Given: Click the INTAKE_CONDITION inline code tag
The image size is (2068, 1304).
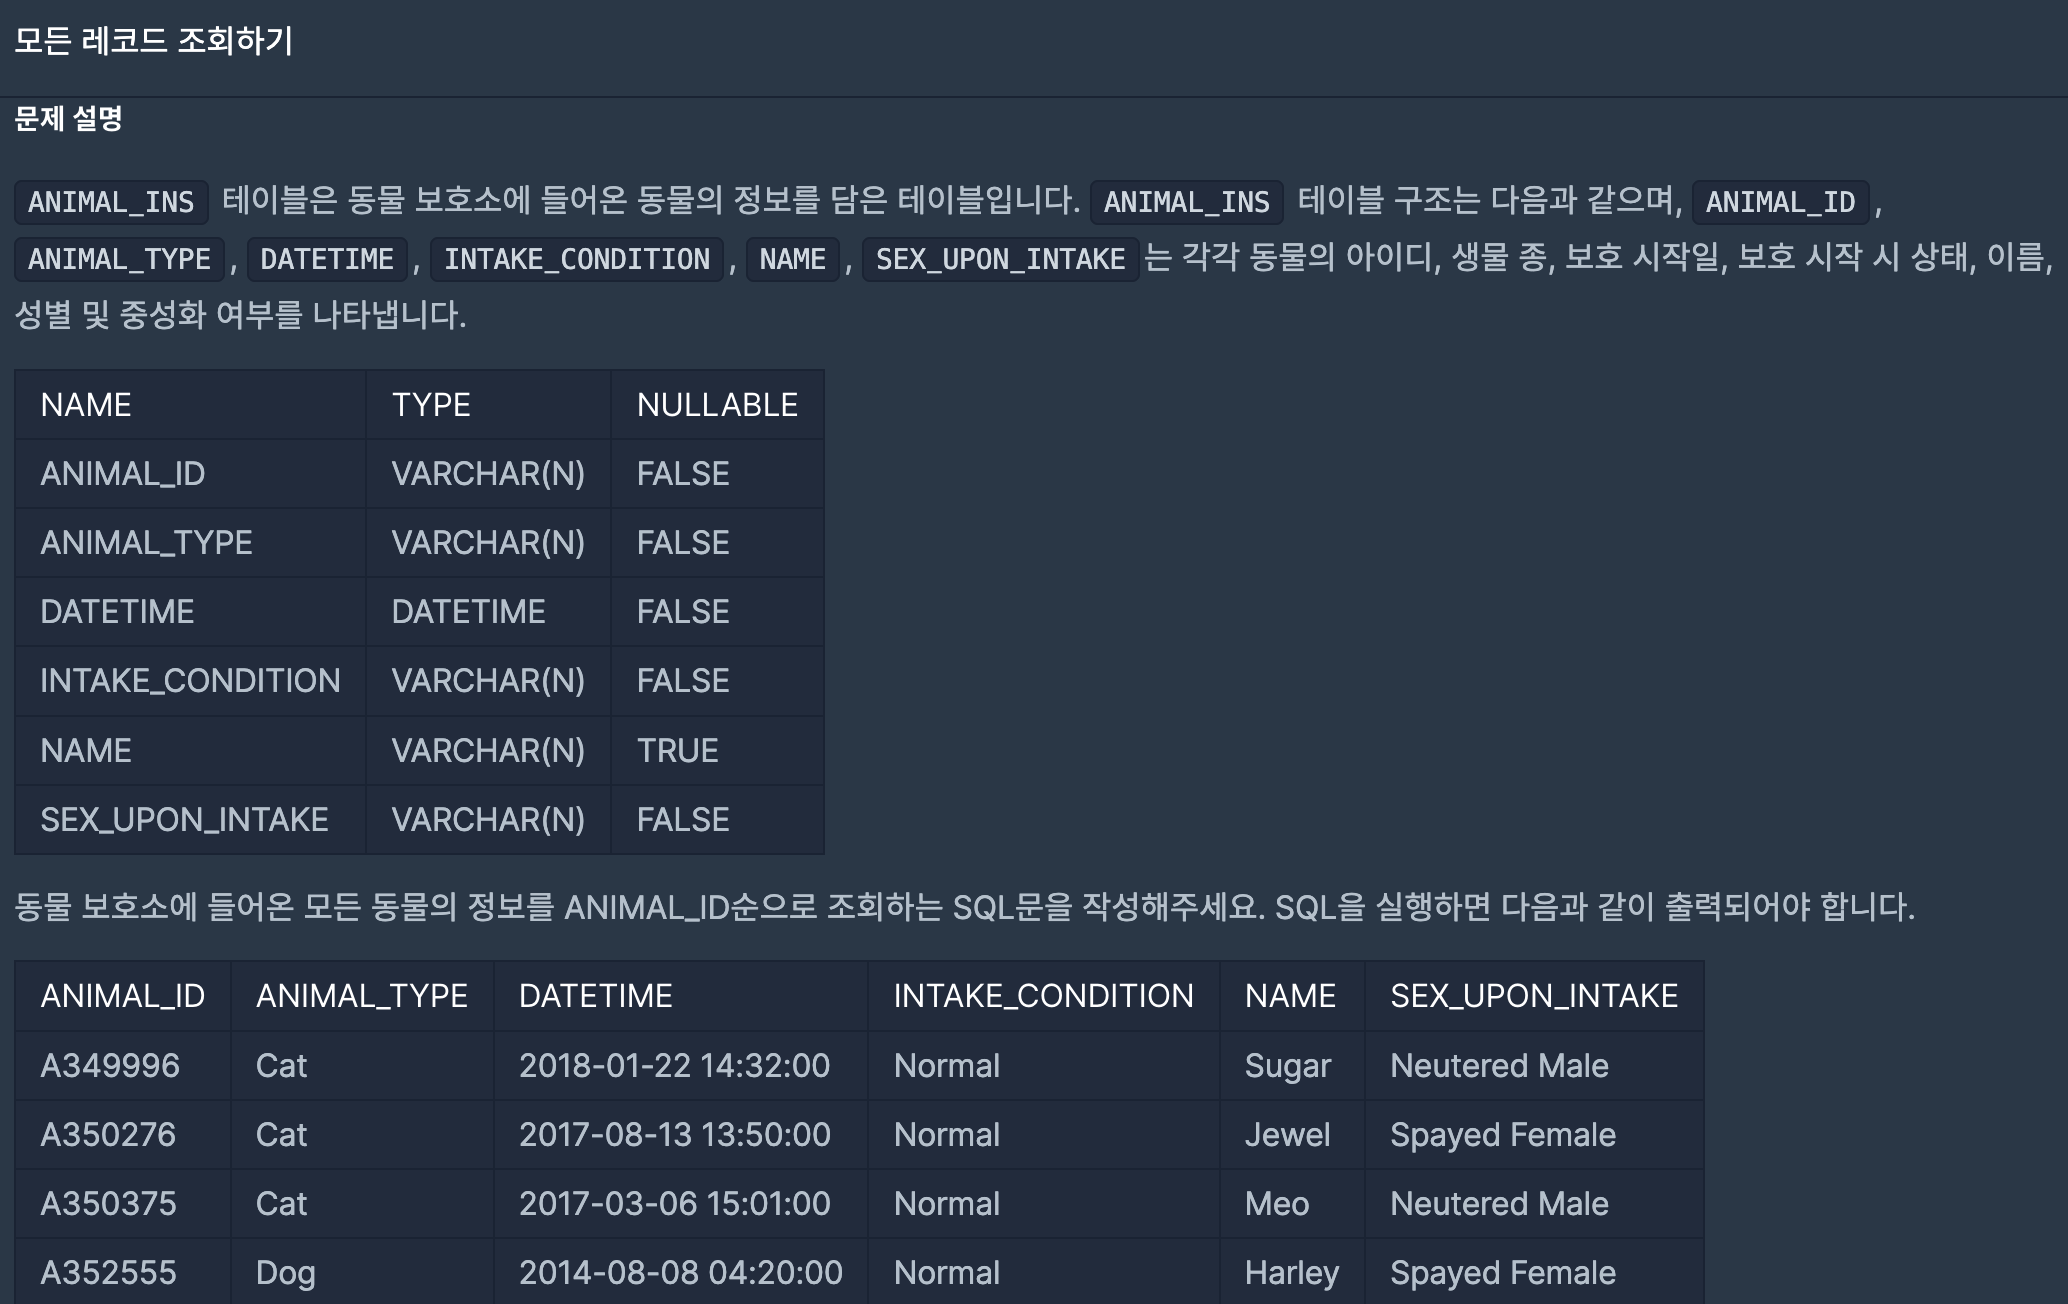Looking at the screenshot, I should (x=576, y=259).
